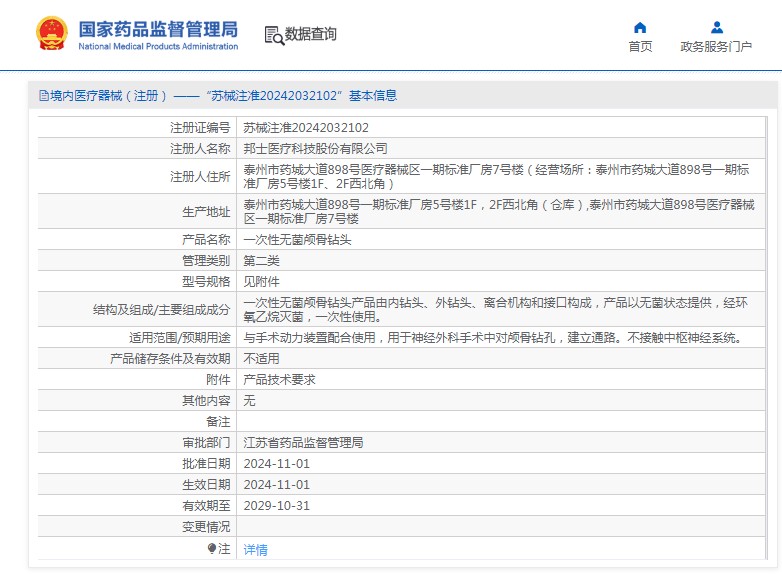Click the expiry date 2029-10-31
This screenshot has height=577, width=782.
click(x=277, y=506)
